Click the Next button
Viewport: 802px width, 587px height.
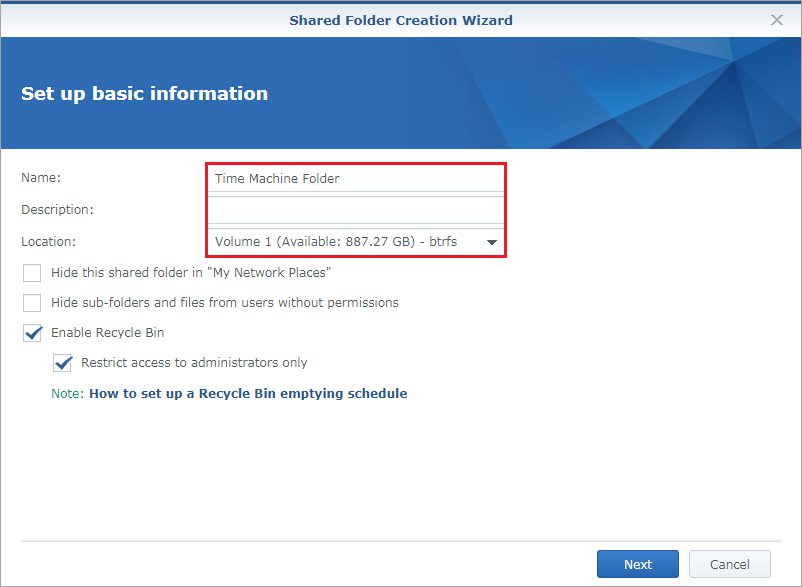click(638, 564)
